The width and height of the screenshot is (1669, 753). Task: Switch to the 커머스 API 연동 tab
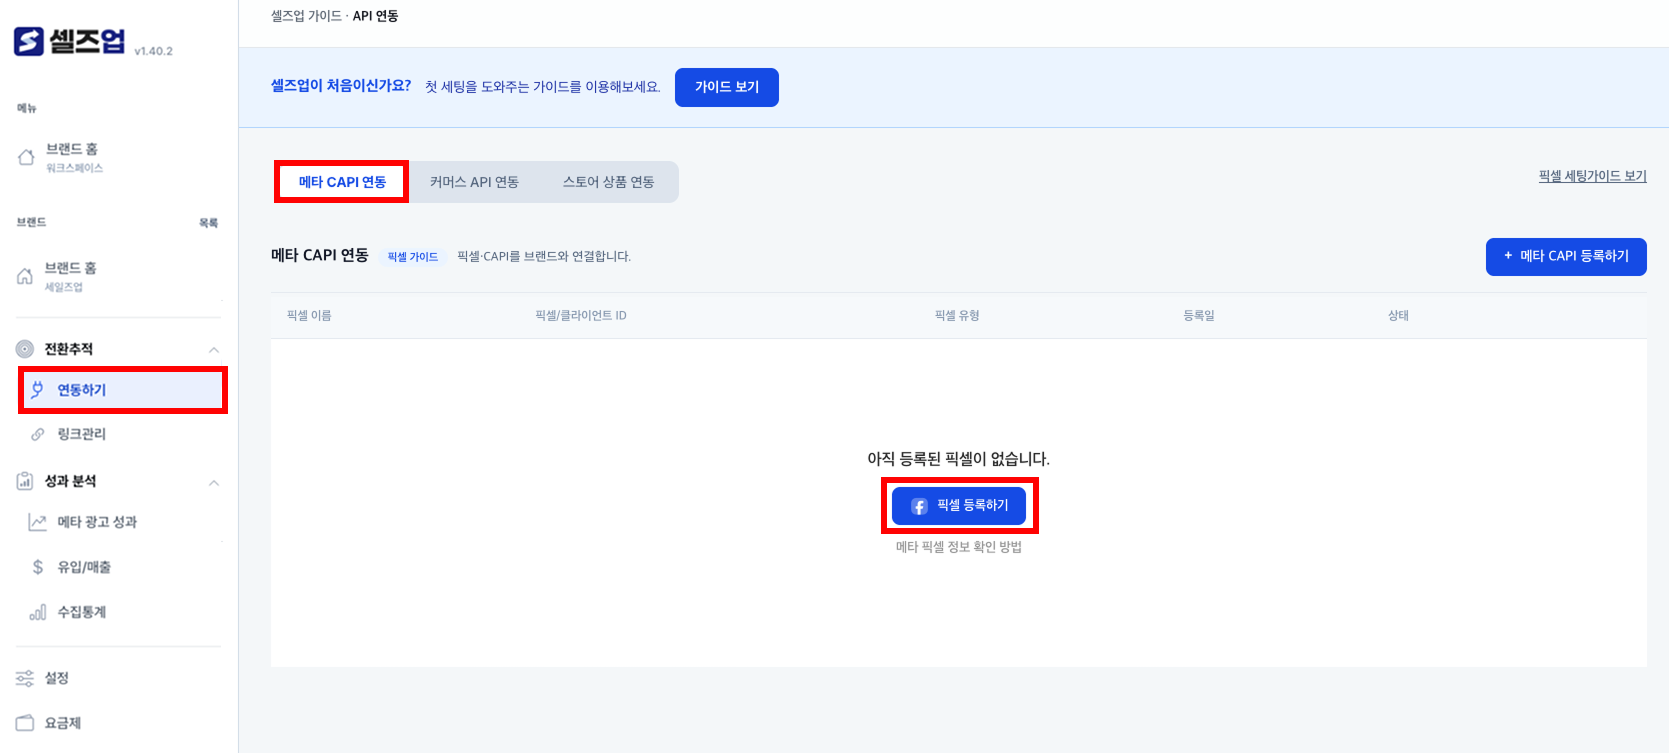474,182
